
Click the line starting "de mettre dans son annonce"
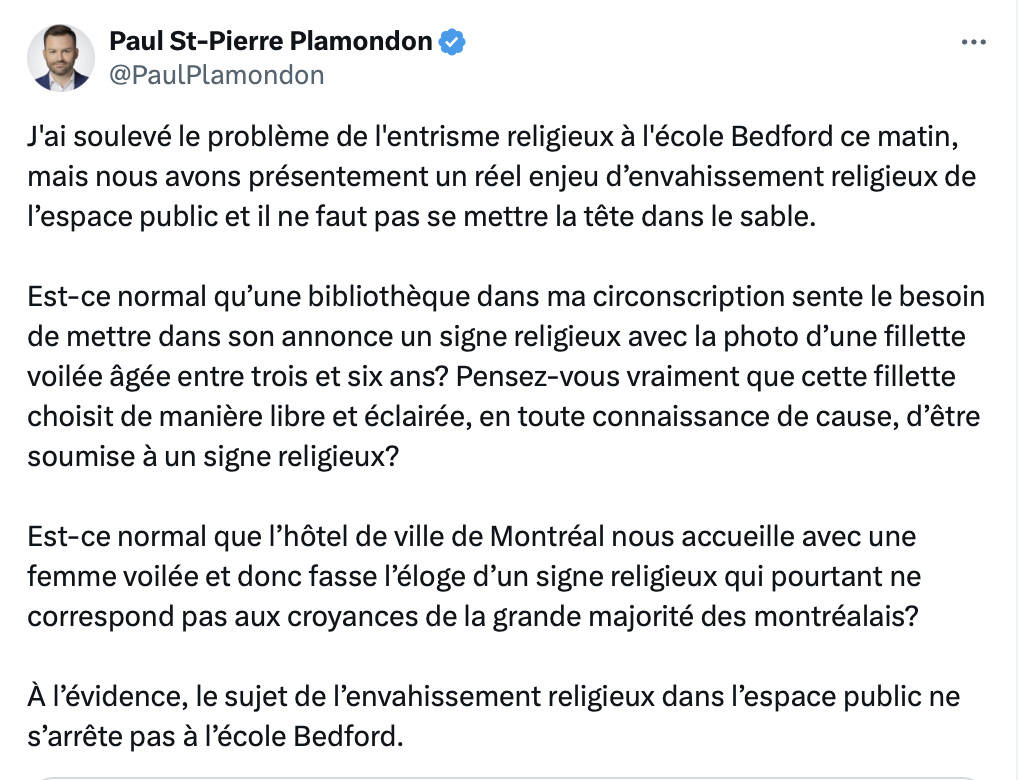point(496,337)
